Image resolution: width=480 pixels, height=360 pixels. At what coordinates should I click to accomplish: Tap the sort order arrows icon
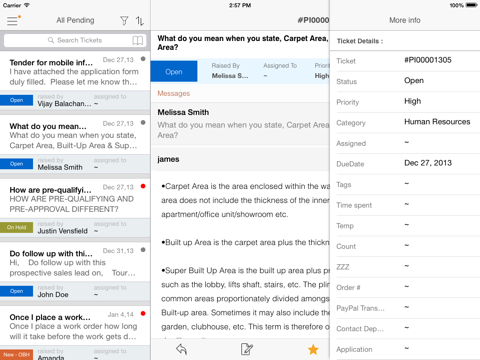click(x=140, y=21)
